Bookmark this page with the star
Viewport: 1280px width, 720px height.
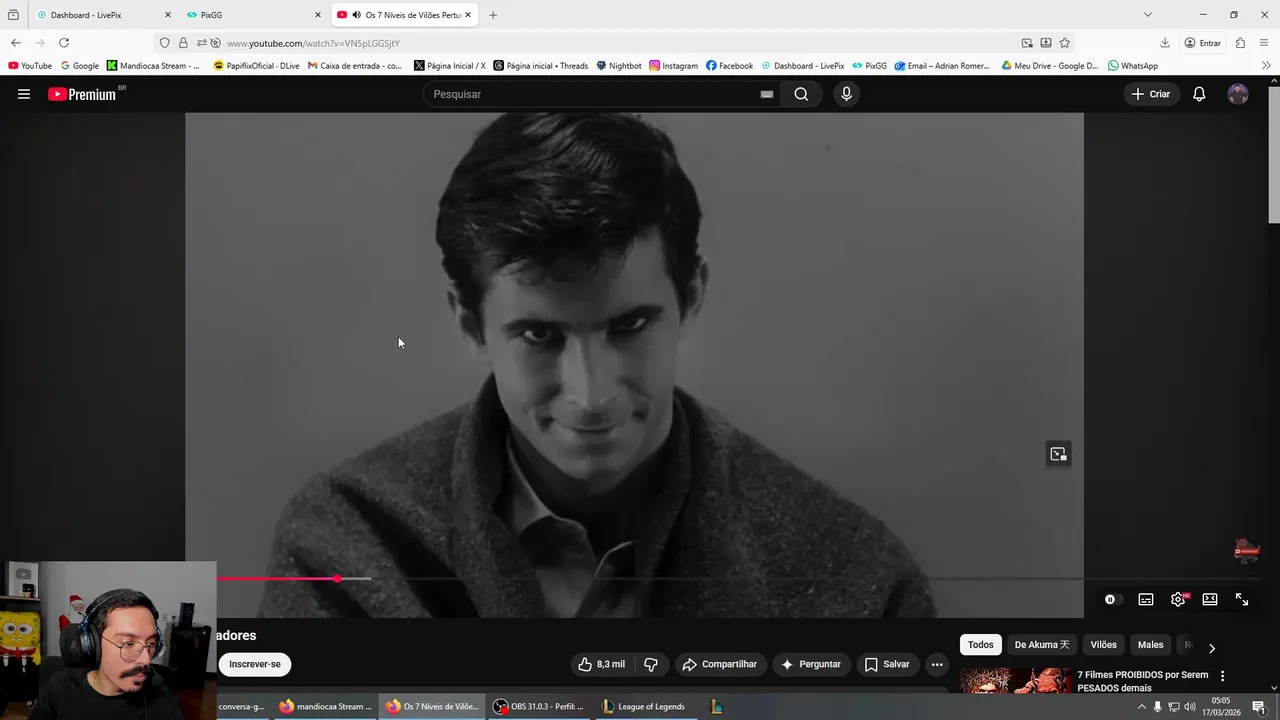click(1065, 43)
